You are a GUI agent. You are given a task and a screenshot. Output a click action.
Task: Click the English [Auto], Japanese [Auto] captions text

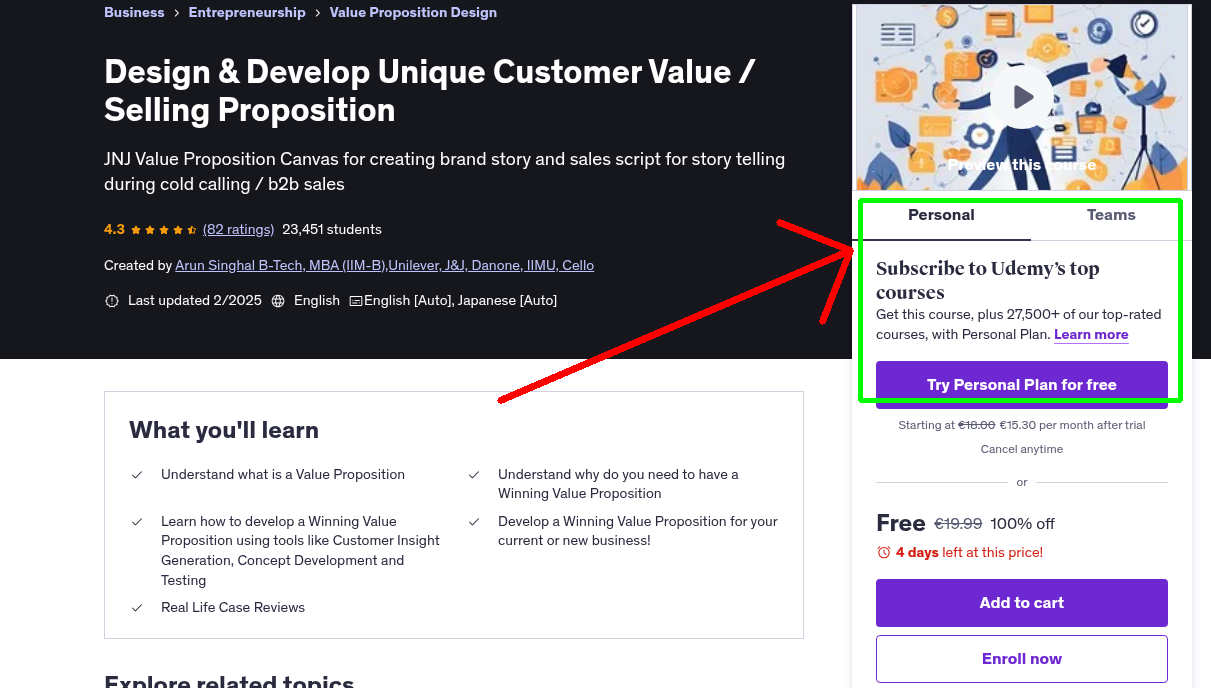[x=460, y=300]
